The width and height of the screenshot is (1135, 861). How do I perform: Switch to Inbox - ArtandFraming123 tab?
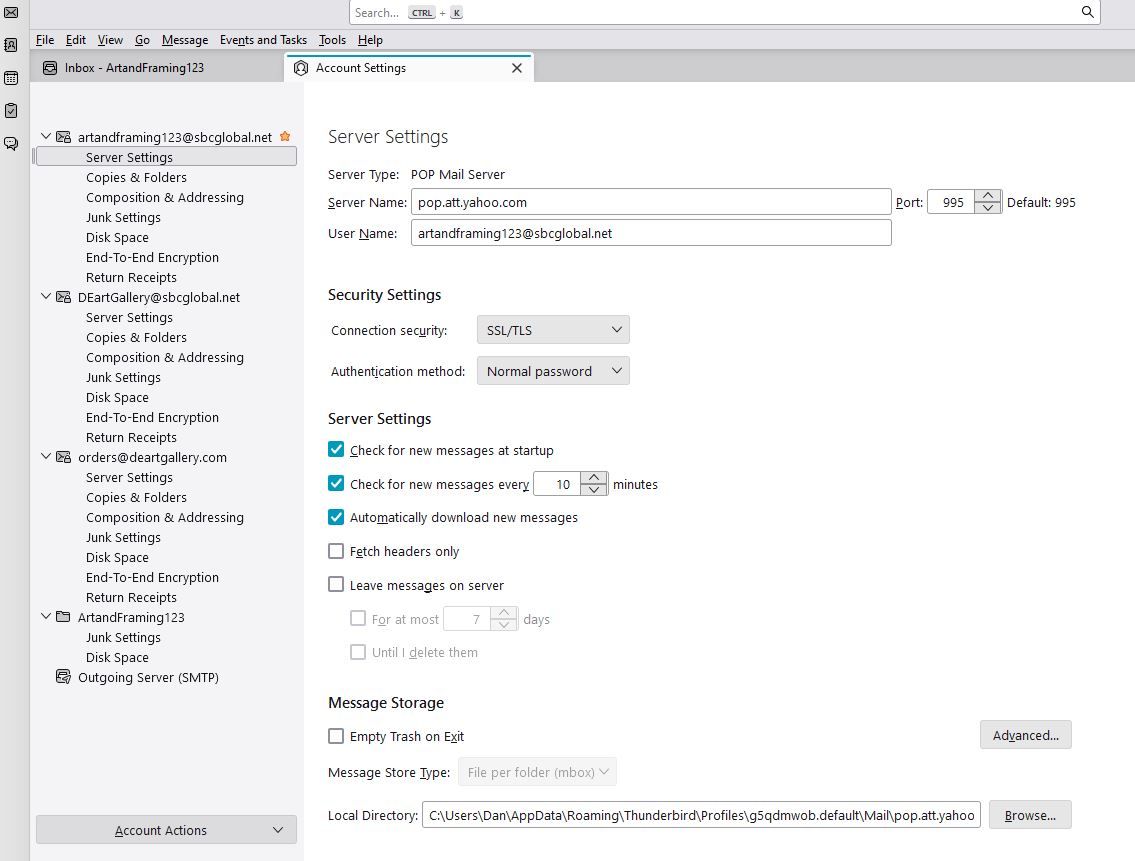(x=134, y=68)
